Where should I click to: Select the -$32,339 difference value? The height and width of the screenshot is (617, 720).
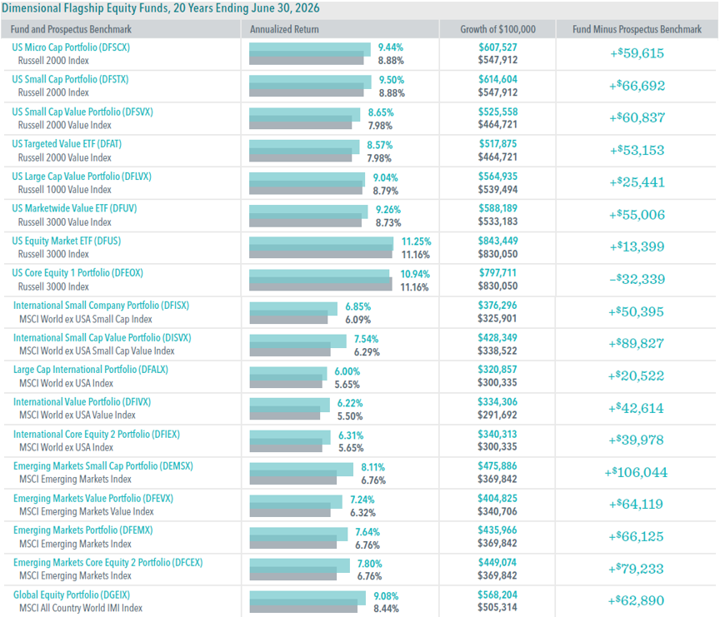pos(637,279)
